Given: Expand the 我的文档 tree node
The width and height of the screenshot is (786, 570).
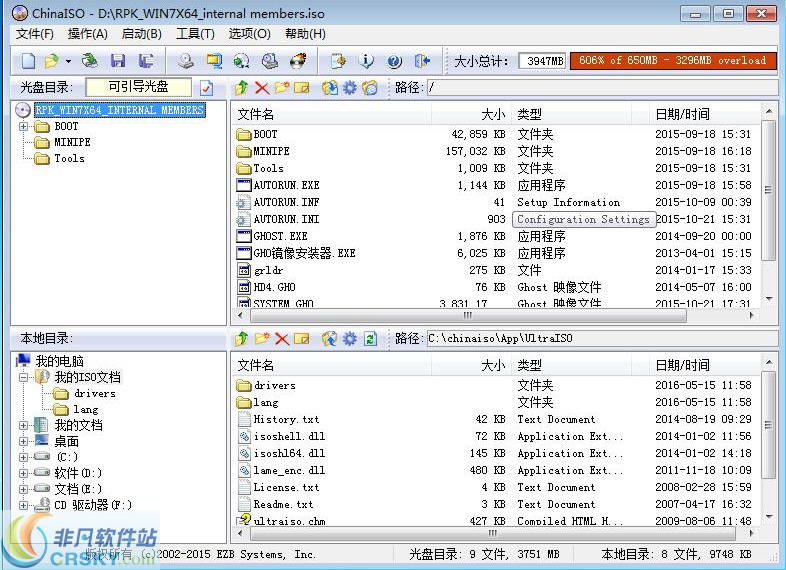Looking at the screenshot, I should tap(23, 425).
